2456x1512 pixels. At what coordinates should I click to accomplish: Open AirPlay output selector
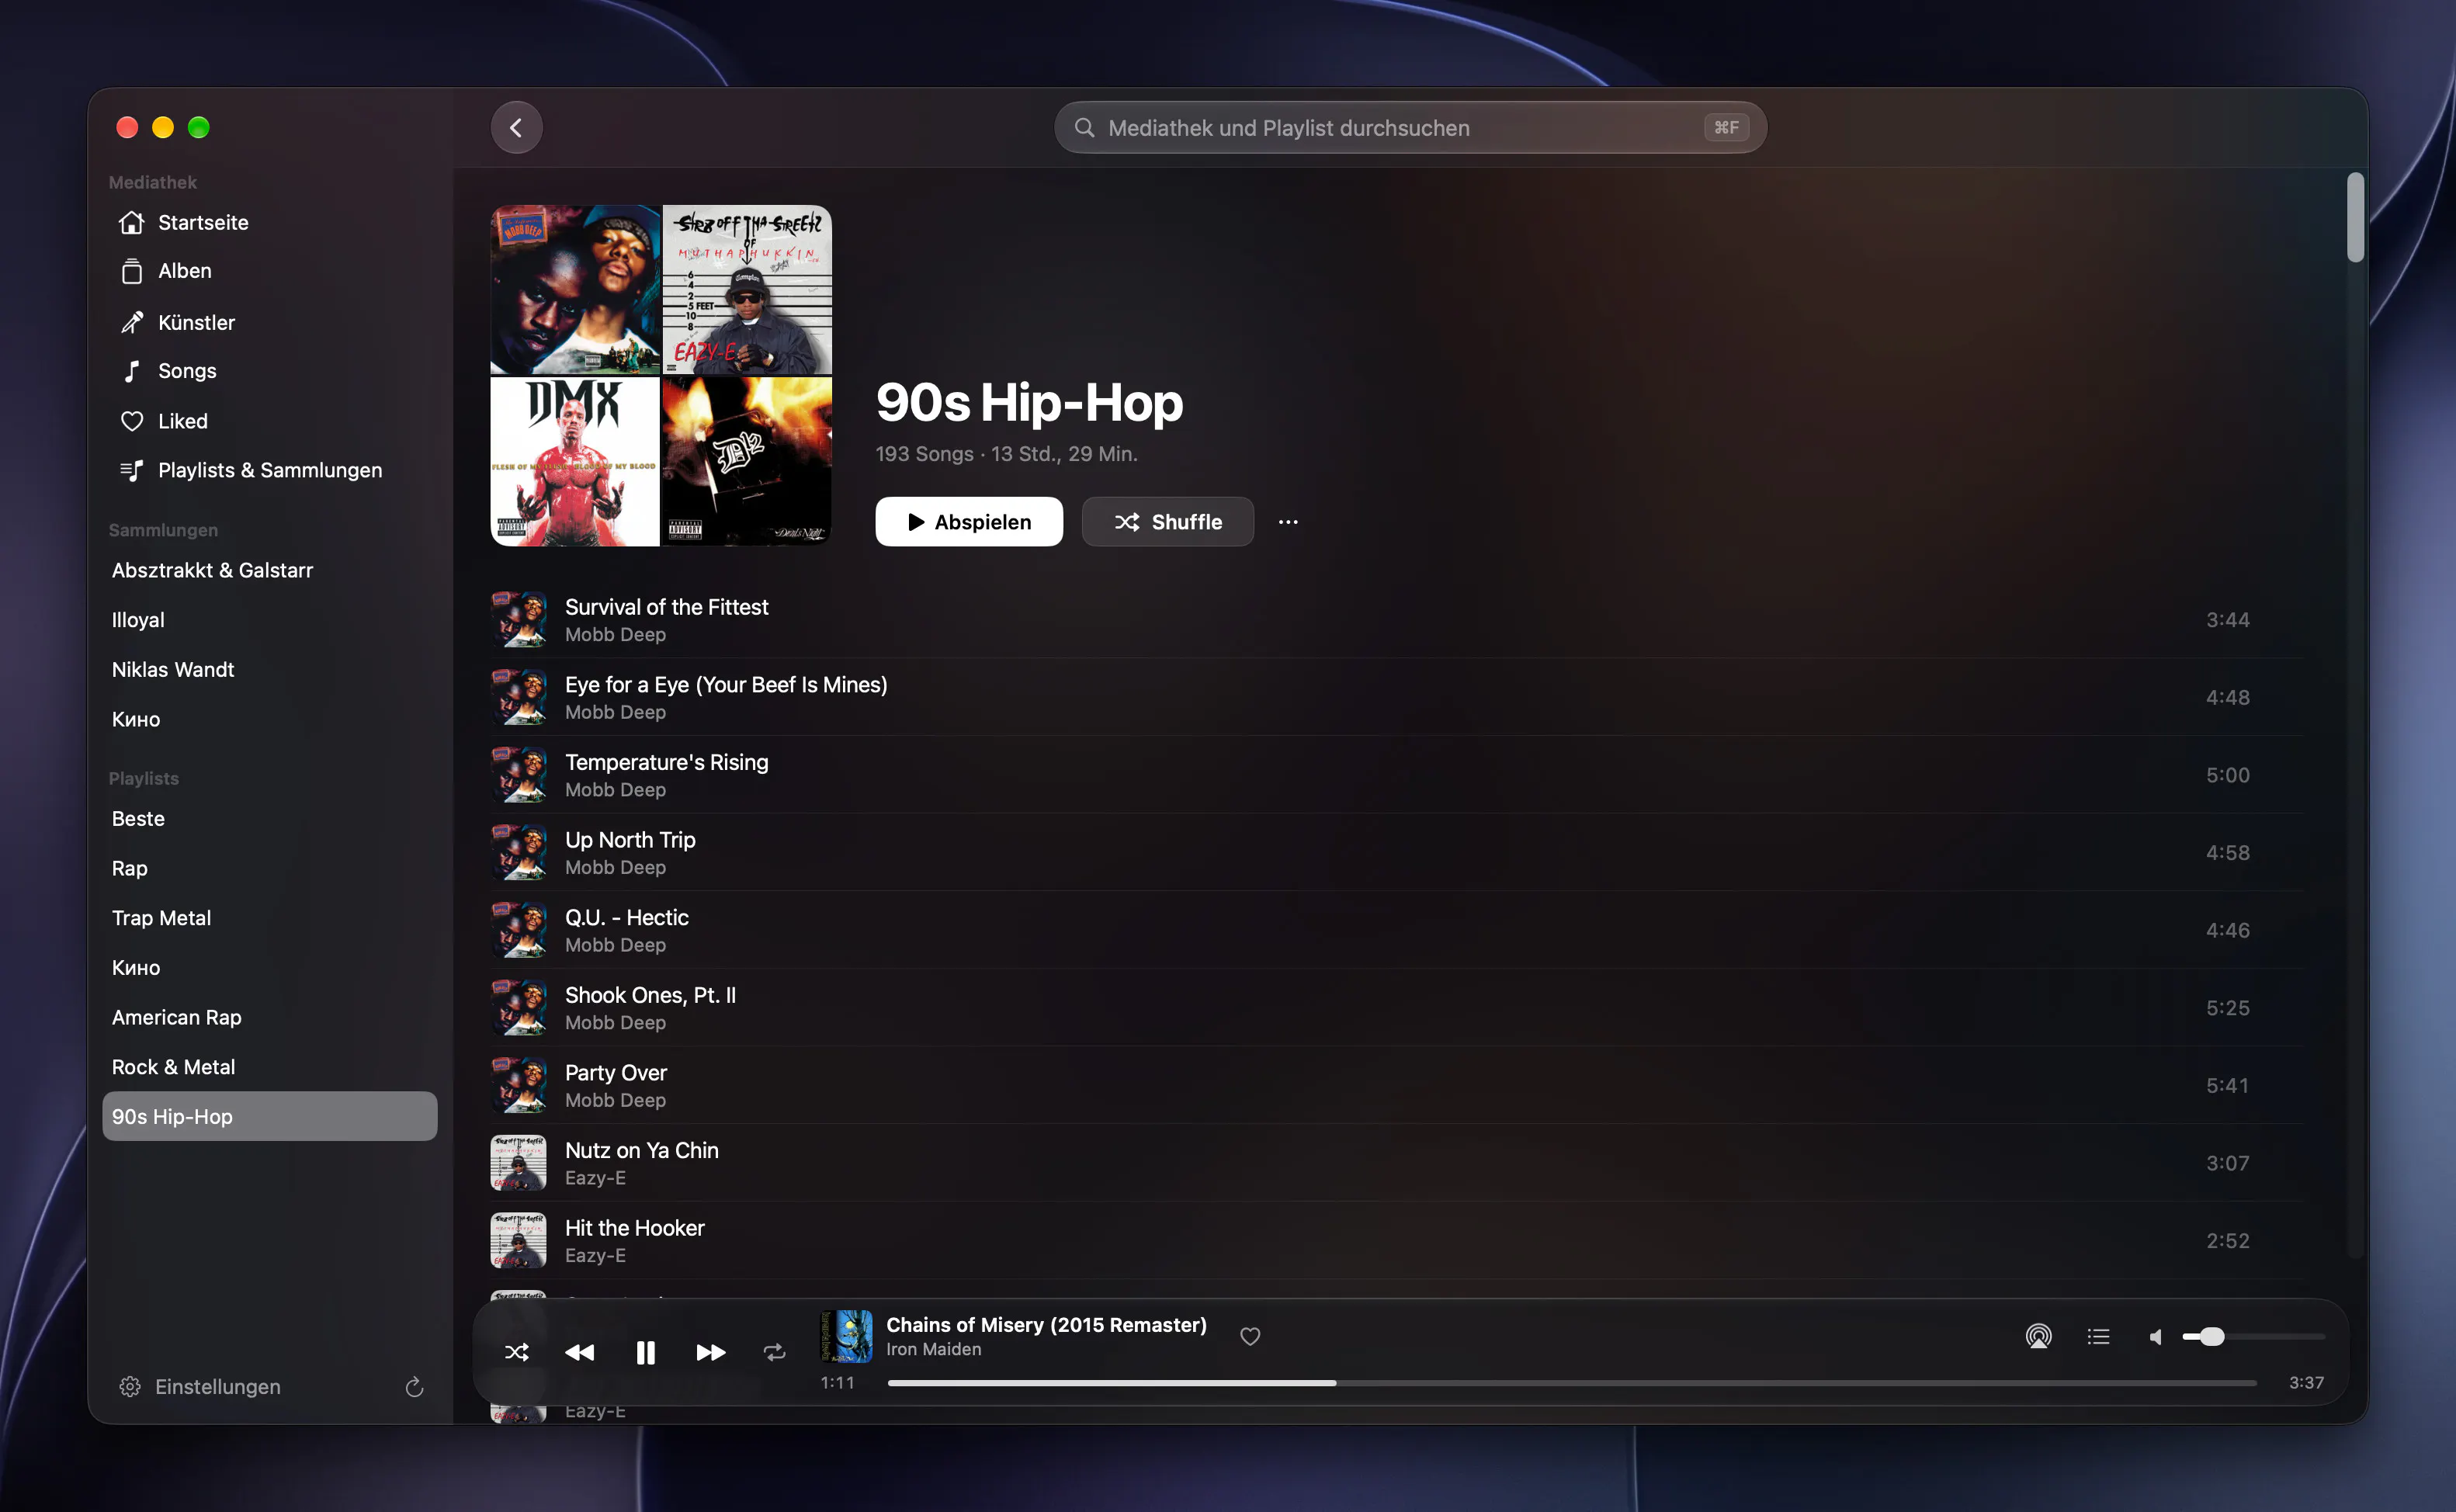click(x=2038, y=1336)
